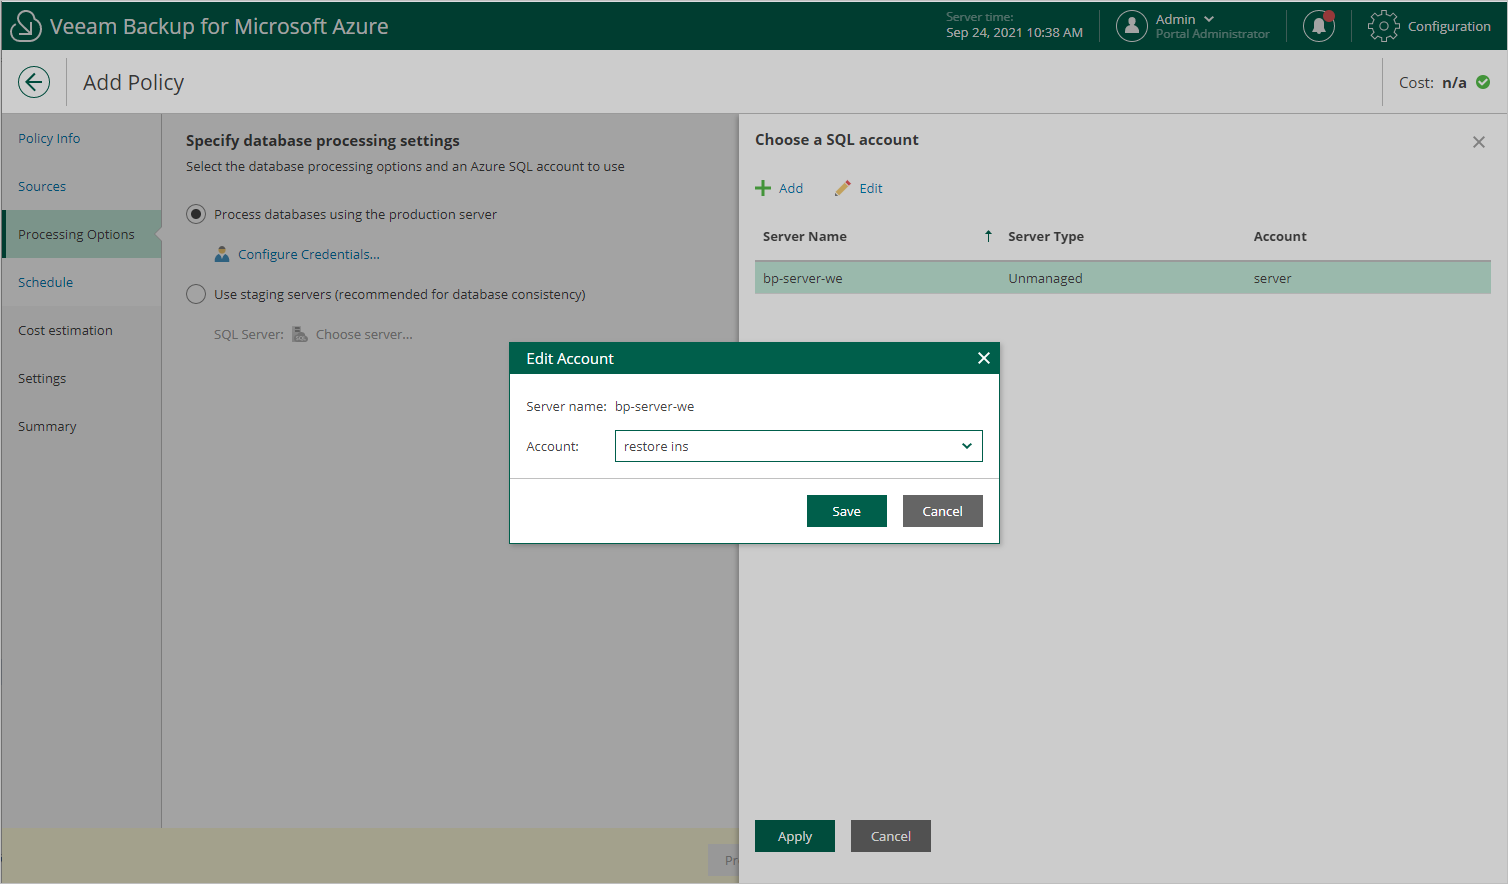The image size is (1508, 884).
Task: Select Process databases using production server
Action: (x=196, y=214)
